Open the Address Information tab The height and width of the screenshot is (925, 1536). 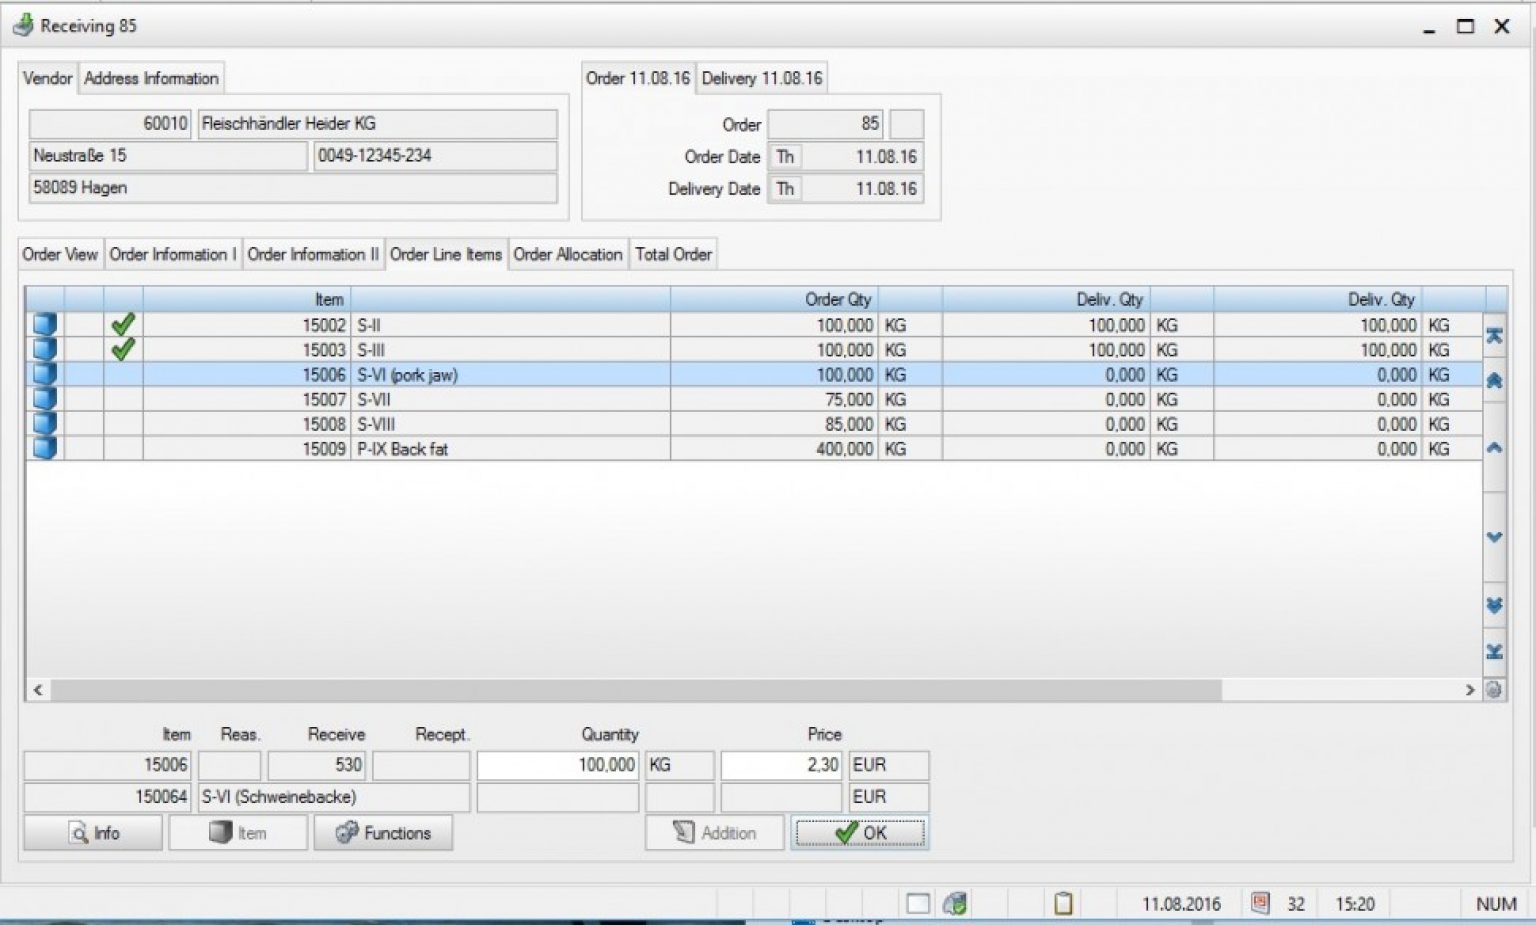click(151, 77)
